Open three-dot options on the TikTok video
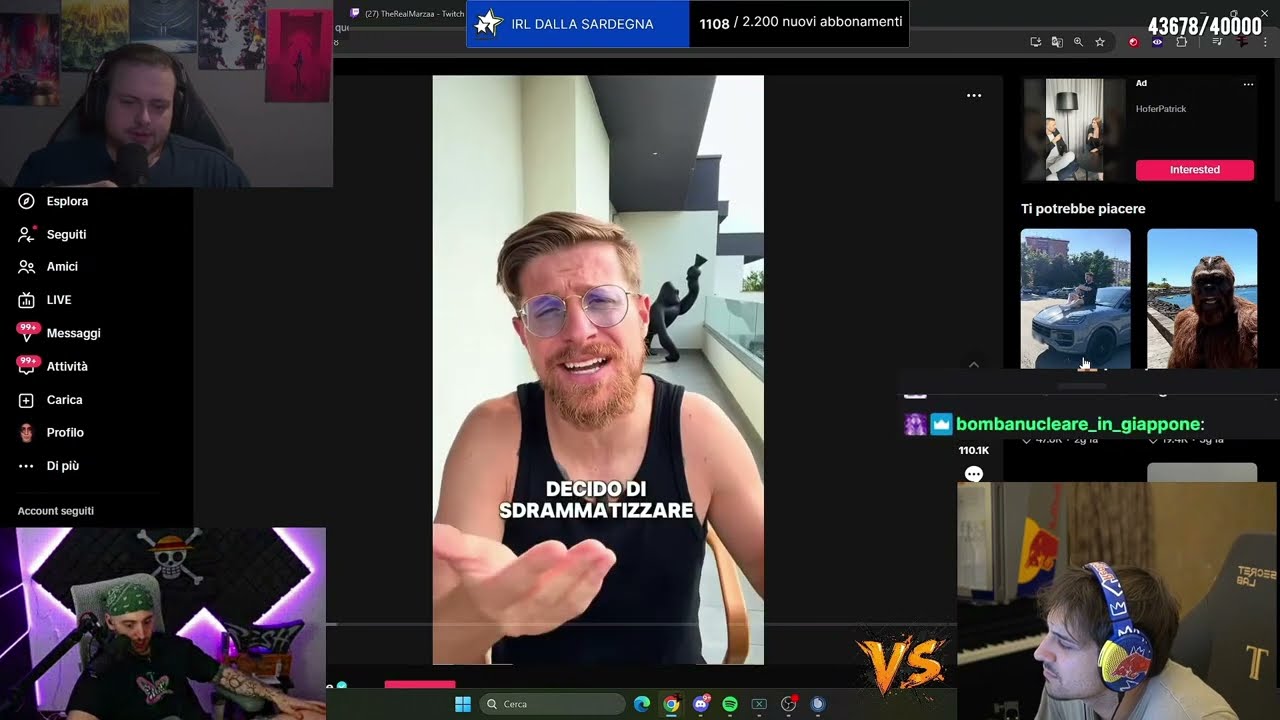The width and height of the screenshot is (1280, 720). coord(974,96)
